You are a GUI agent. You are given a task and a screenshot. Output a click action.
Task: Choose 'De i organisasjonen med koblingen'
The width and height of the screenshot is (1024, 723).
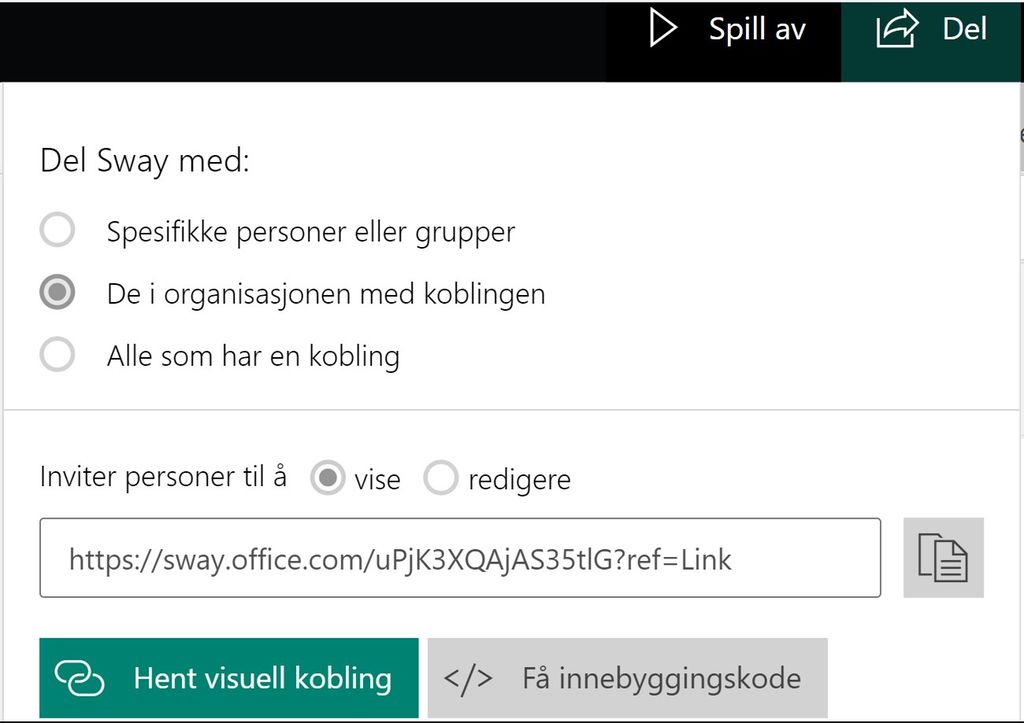point(57,293)
